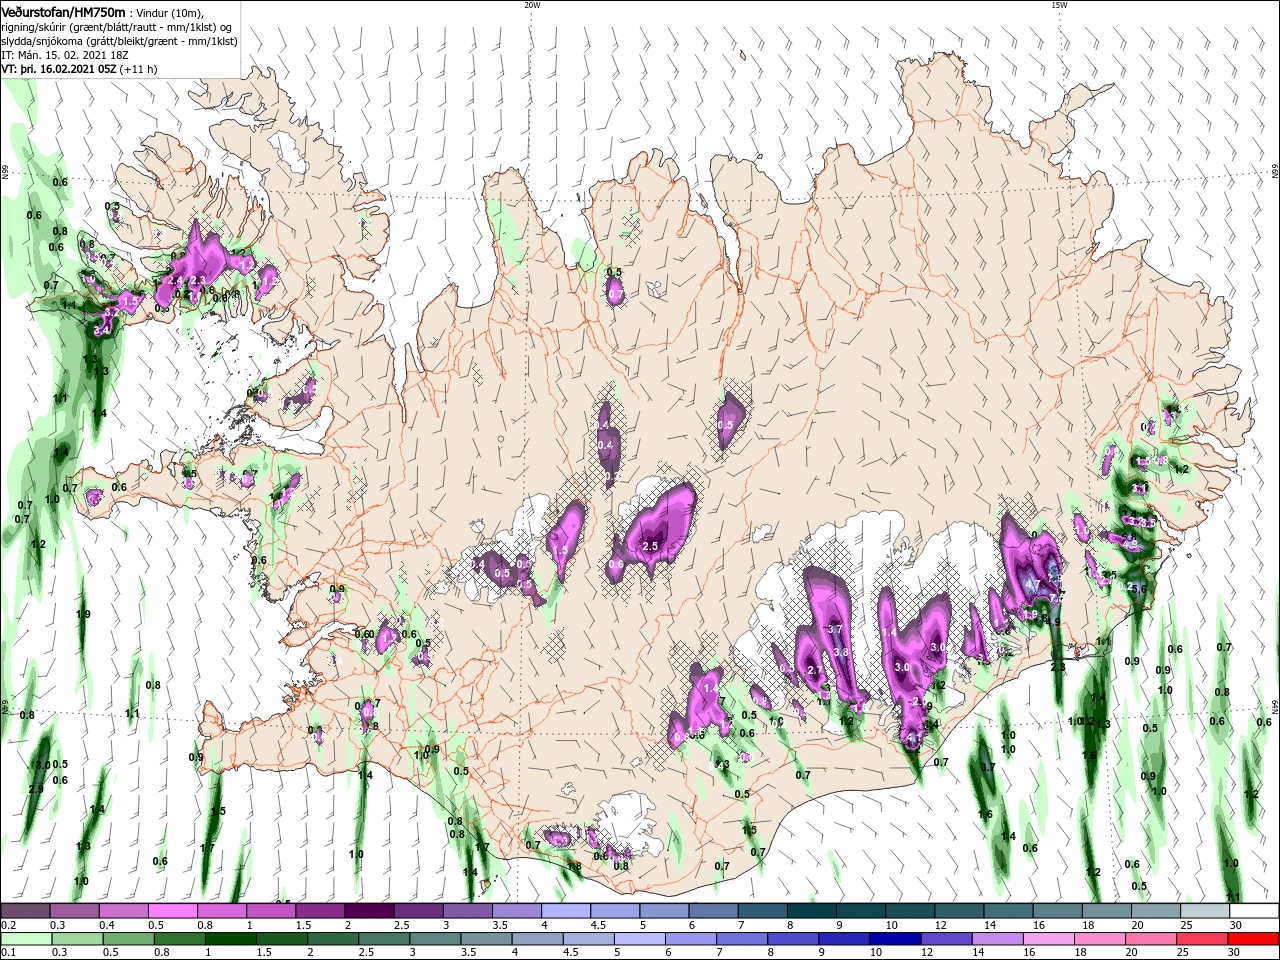Click the 20W longitude label
The height and width of the screenshot is (960, 1280).
click(x=532, y=5)
